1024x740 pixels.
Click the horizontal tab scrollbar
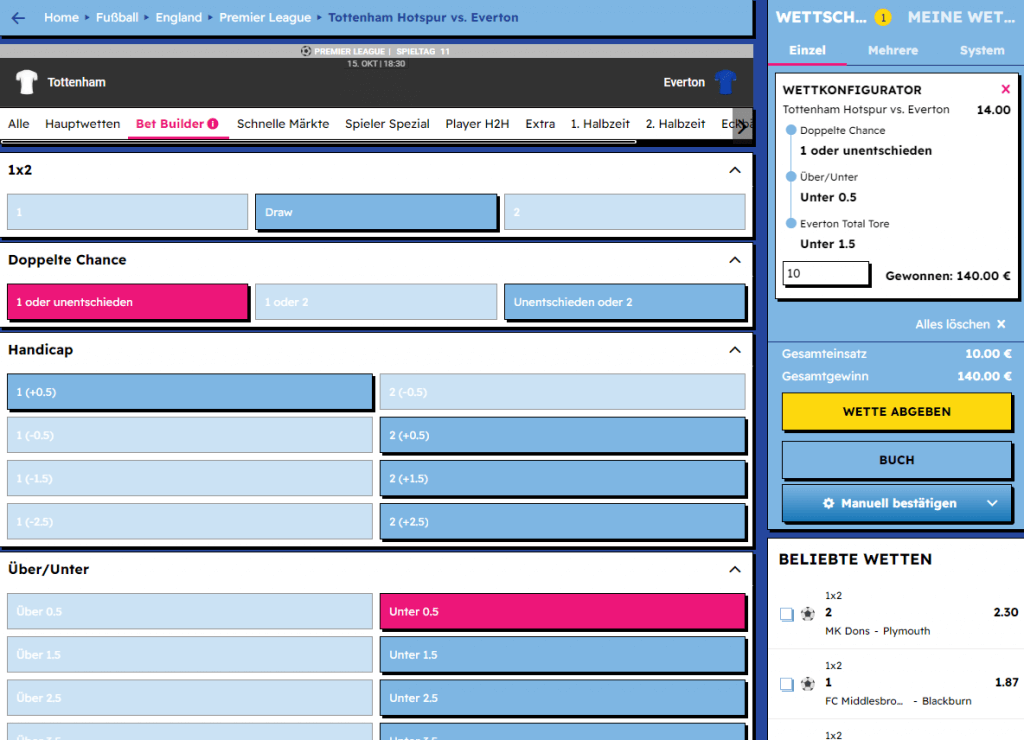[x=319, y=141]
